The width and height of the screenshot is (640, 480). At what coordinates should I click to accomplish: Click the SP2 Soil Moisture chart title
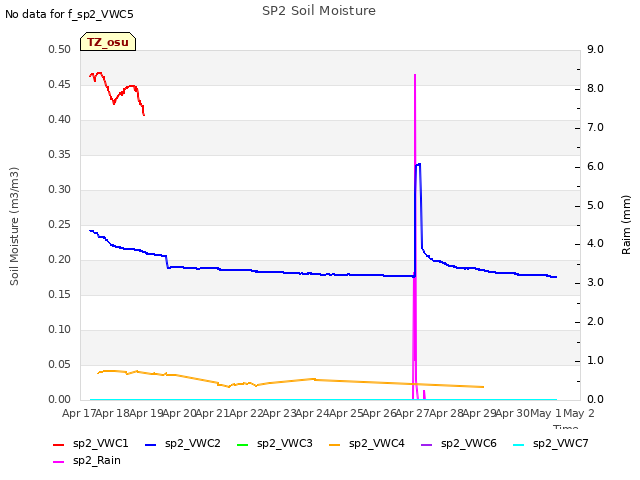coord(319,11)
